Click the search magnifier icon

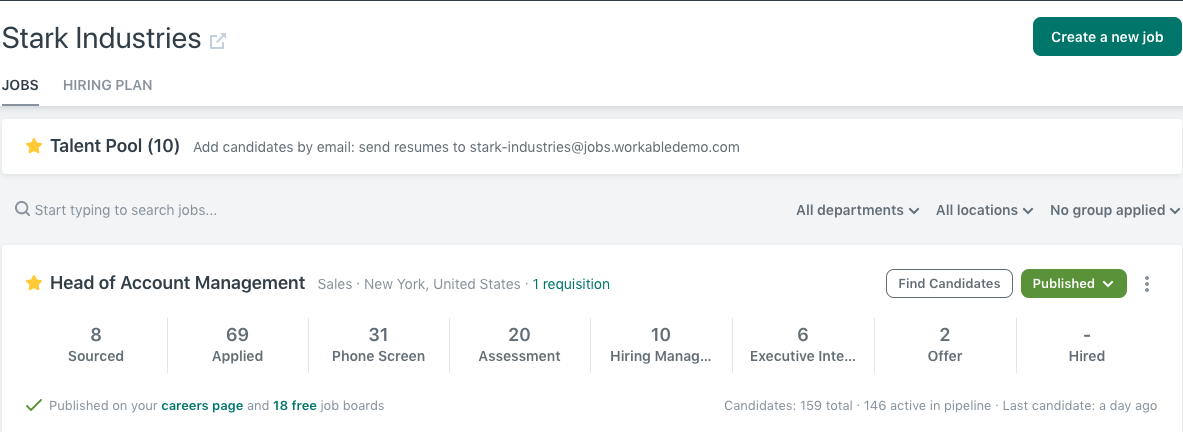[x=23, y=209]
